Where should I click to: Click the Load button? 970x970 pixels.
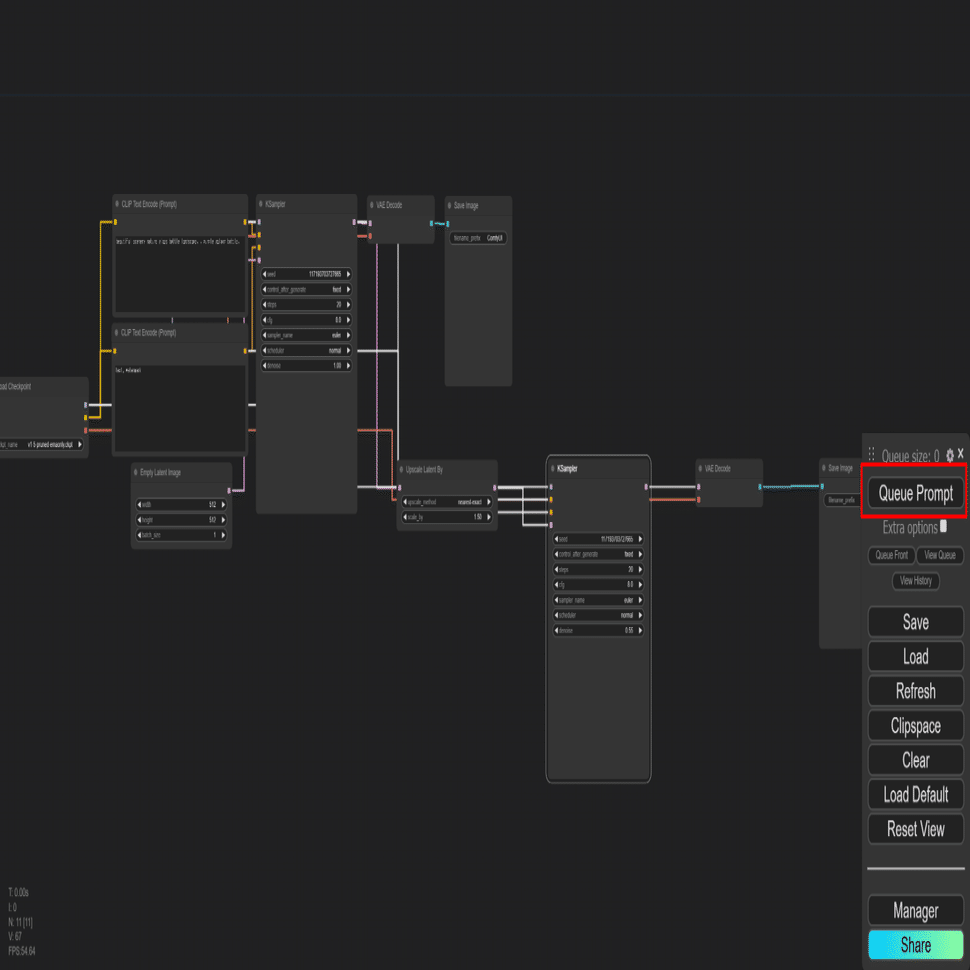coord(916,656)
